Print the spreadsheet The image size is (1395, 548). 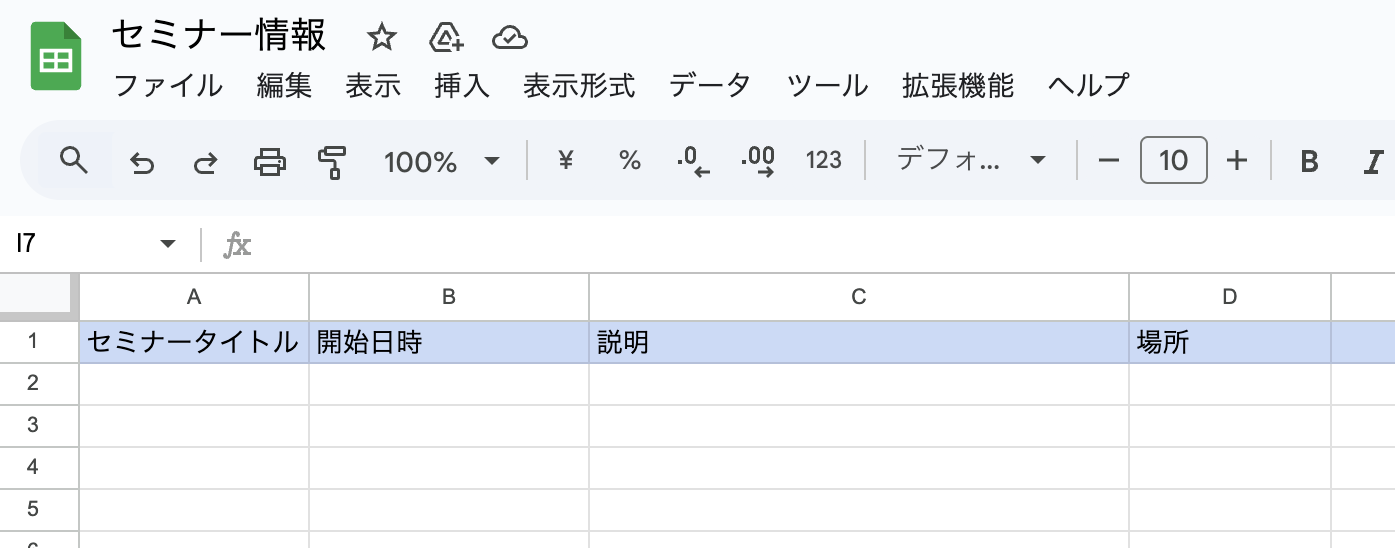269,161
